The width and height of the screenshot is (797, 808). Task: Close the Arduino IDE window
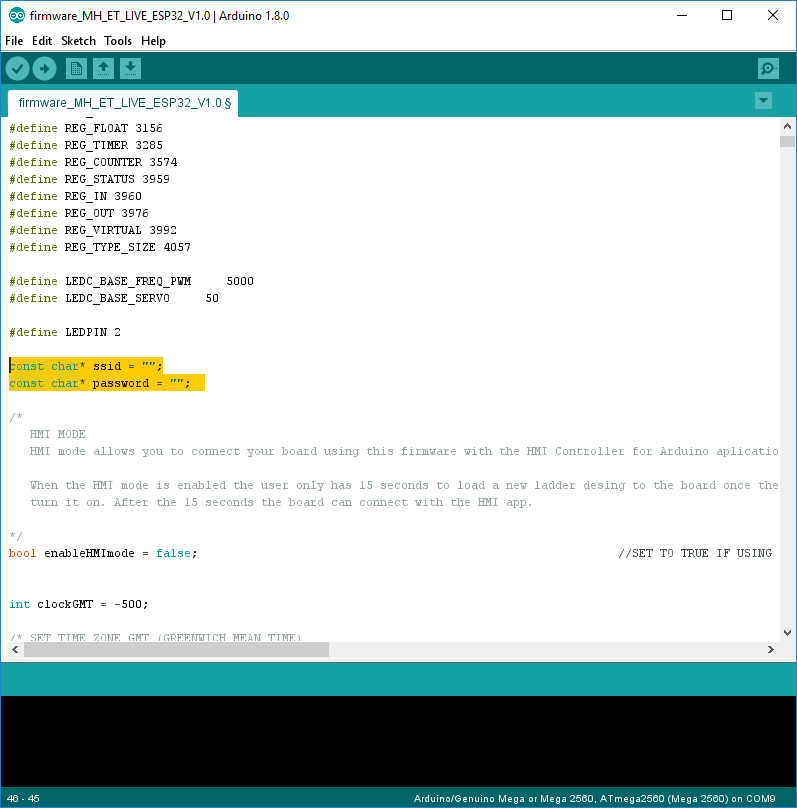[x=773, y=15]
